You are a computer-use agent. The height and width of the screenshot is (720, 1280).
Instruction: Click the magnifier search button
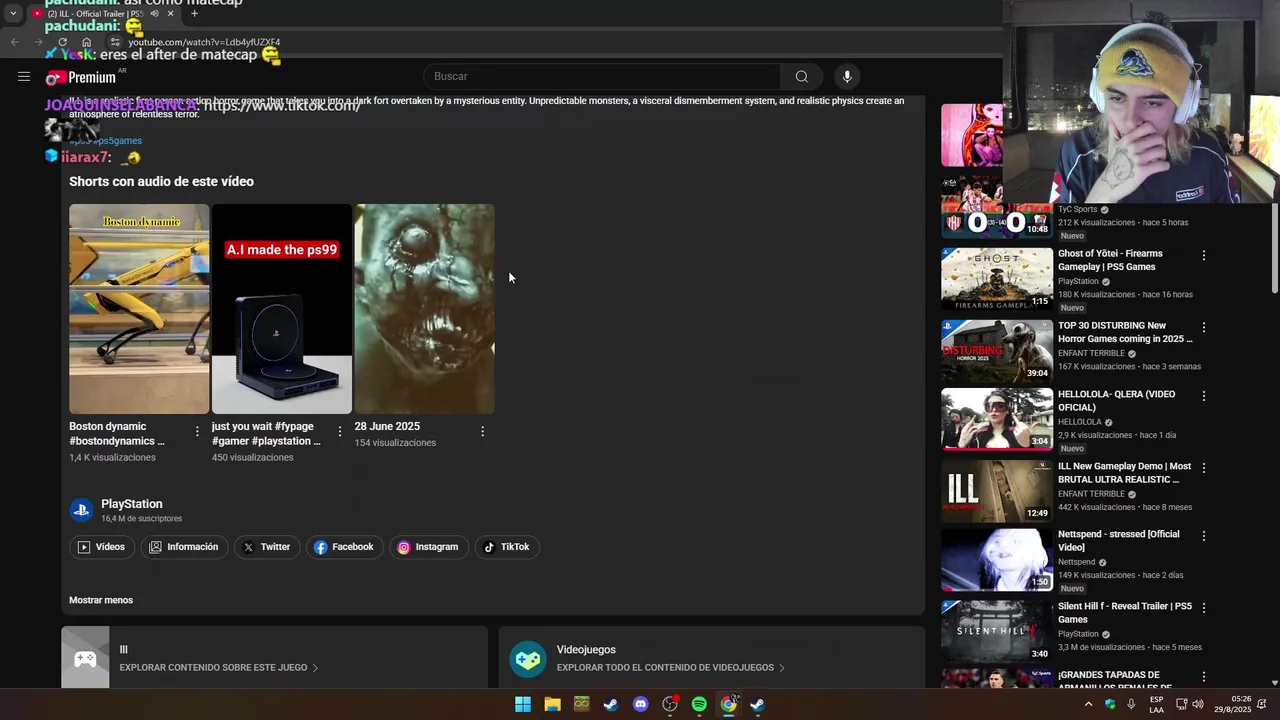(x=802, y=76)
